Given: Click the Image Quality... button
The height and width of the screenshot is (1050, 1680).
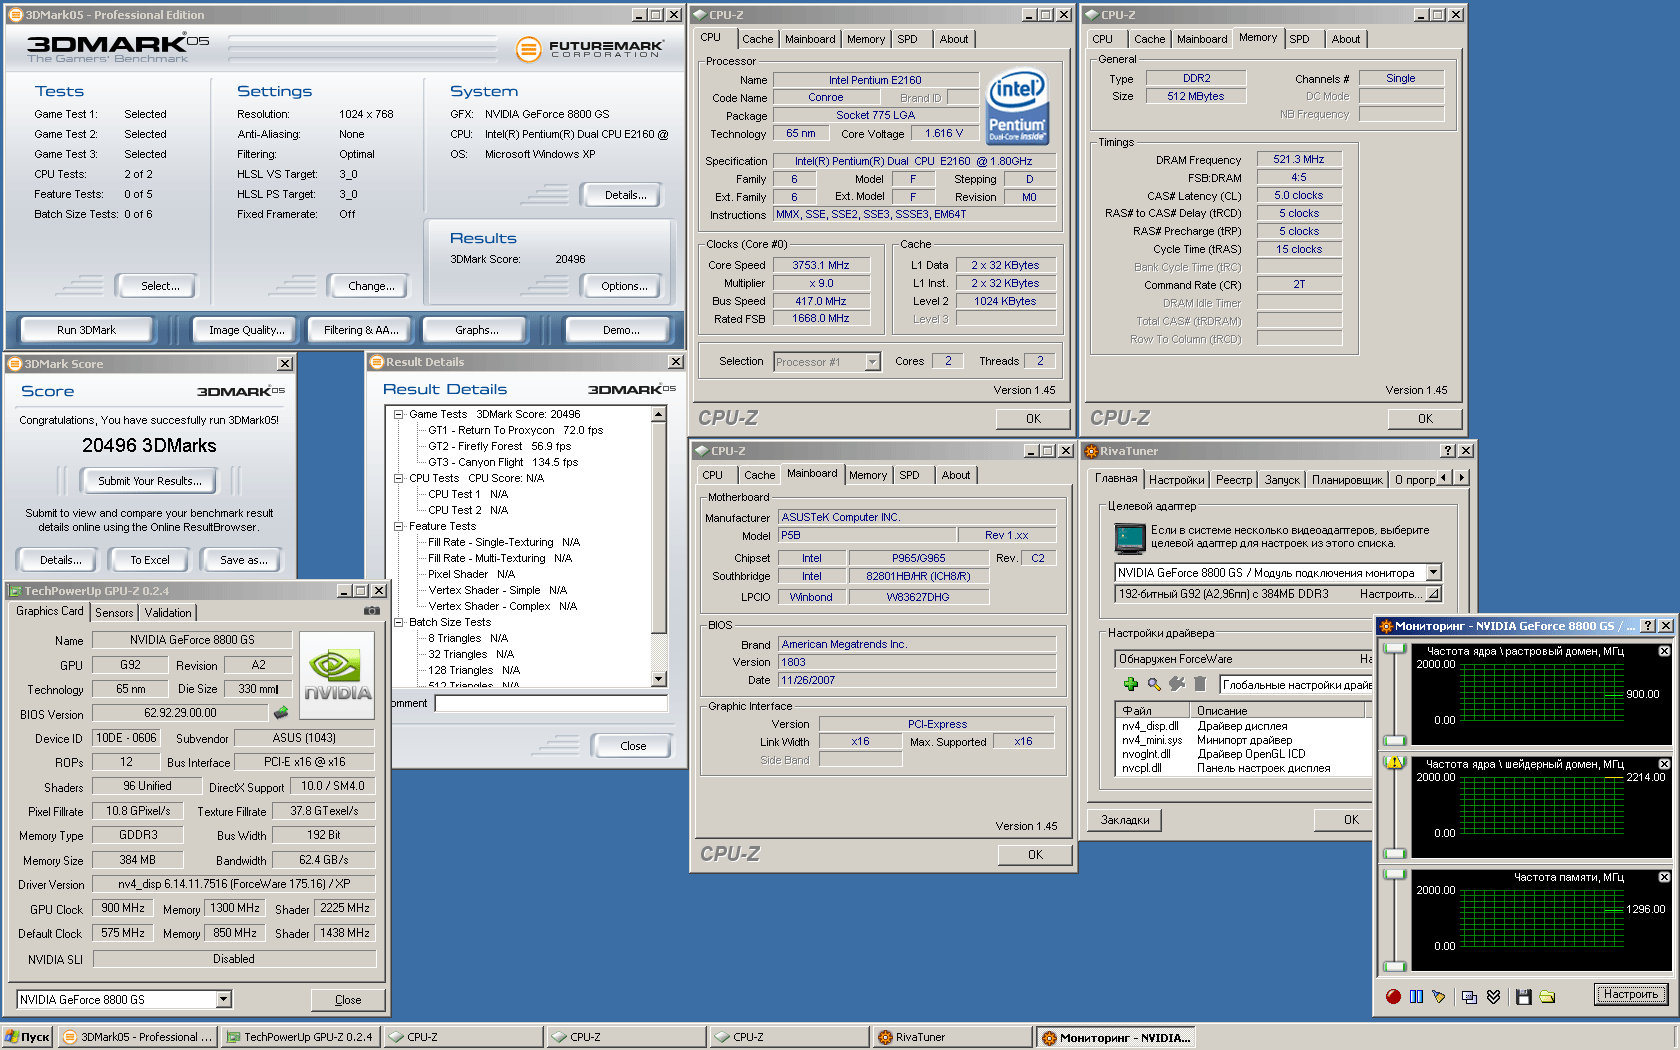Looking at the screenshot, I should [x=247, y=330].
